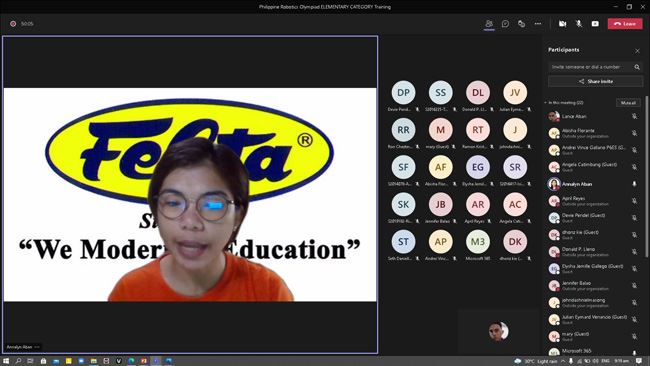Open the Windows Start menu
This screenshot has width=650, height=366.
(6, 361)
